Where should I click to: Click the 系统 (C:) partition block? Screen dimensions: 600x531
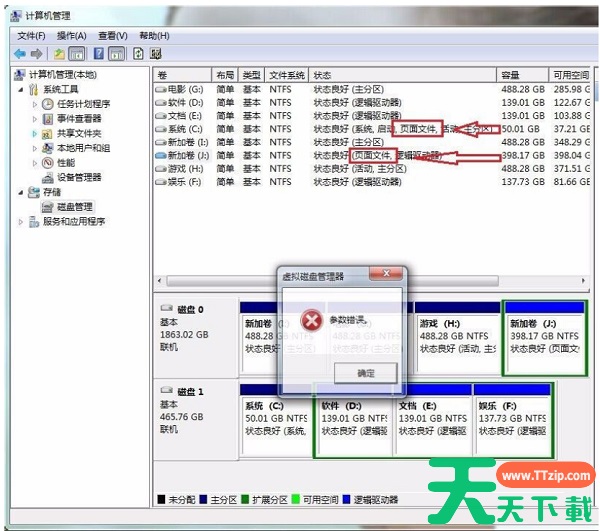(276, 420)
